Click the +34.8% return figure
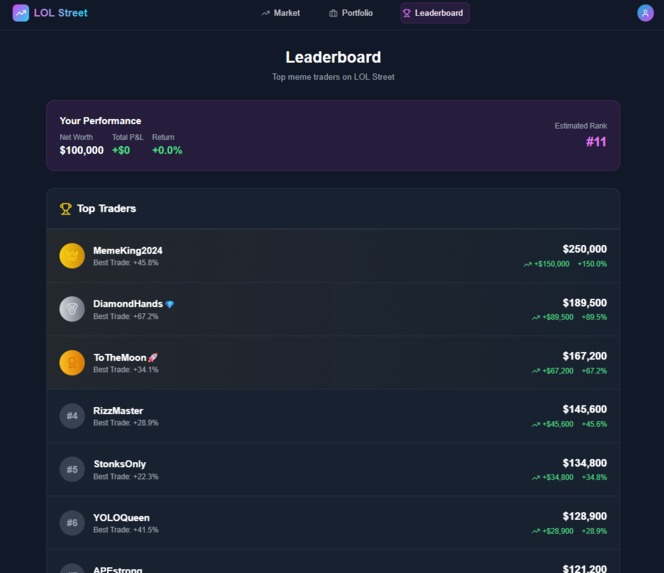 [x=594, y=478]
